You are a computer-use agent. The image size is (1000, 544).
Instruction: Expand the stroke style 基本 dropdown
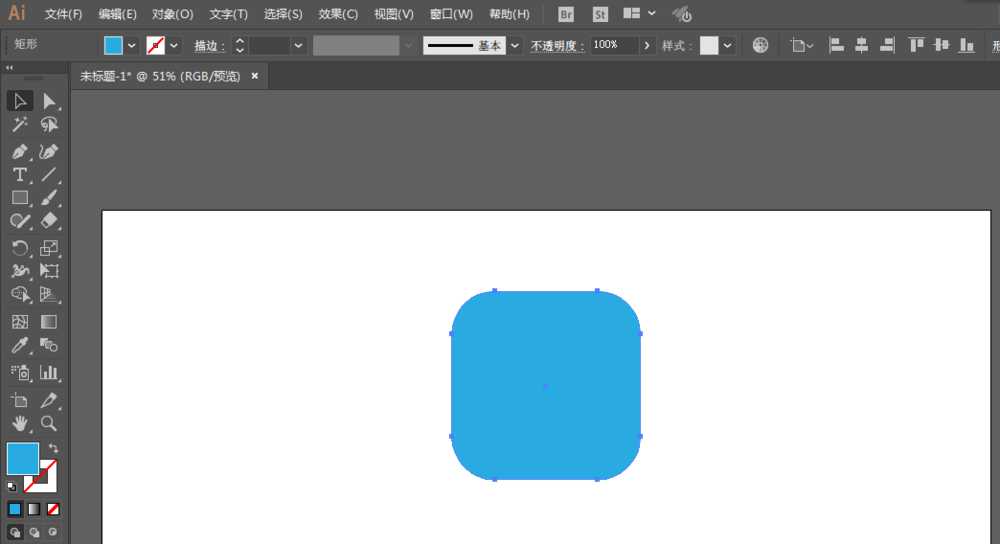coord(514,45)
